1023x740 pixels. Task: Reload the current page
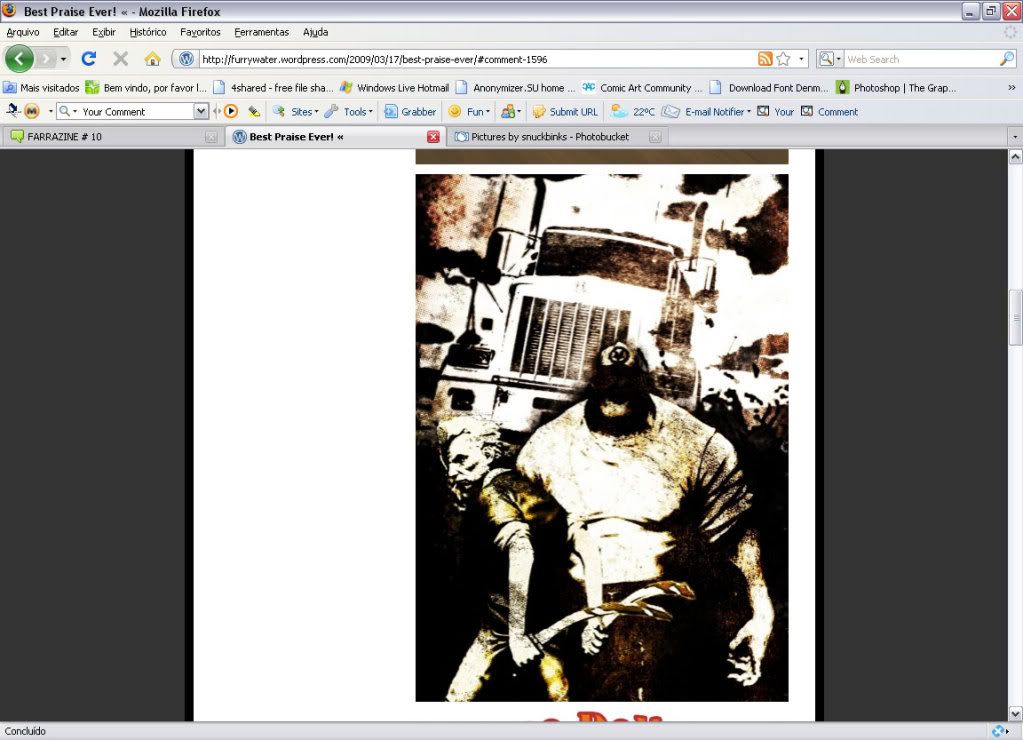coord(89,59)
